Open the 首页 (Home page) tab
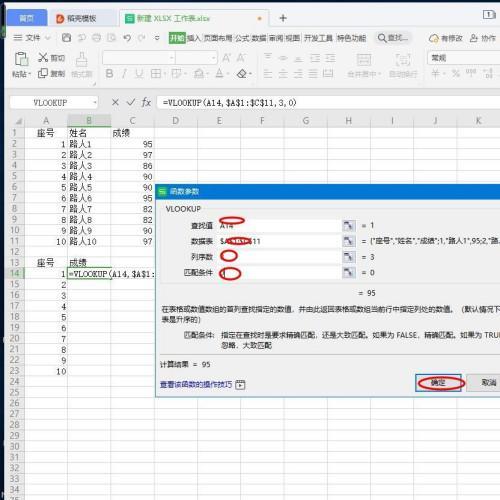The height and width of the screenshot is (500, 500). point(27,18)
